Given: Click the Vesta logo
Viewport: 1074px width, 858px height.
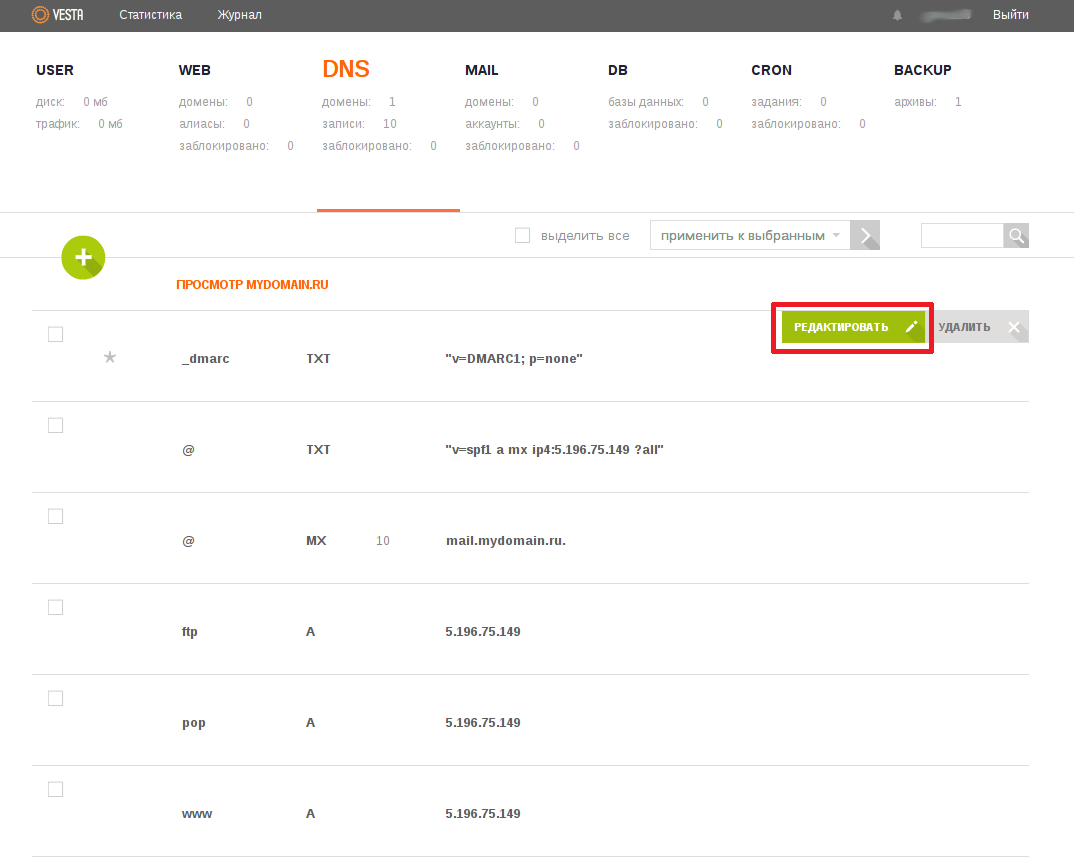Looking at the screenshot, I should click(58, 14).
